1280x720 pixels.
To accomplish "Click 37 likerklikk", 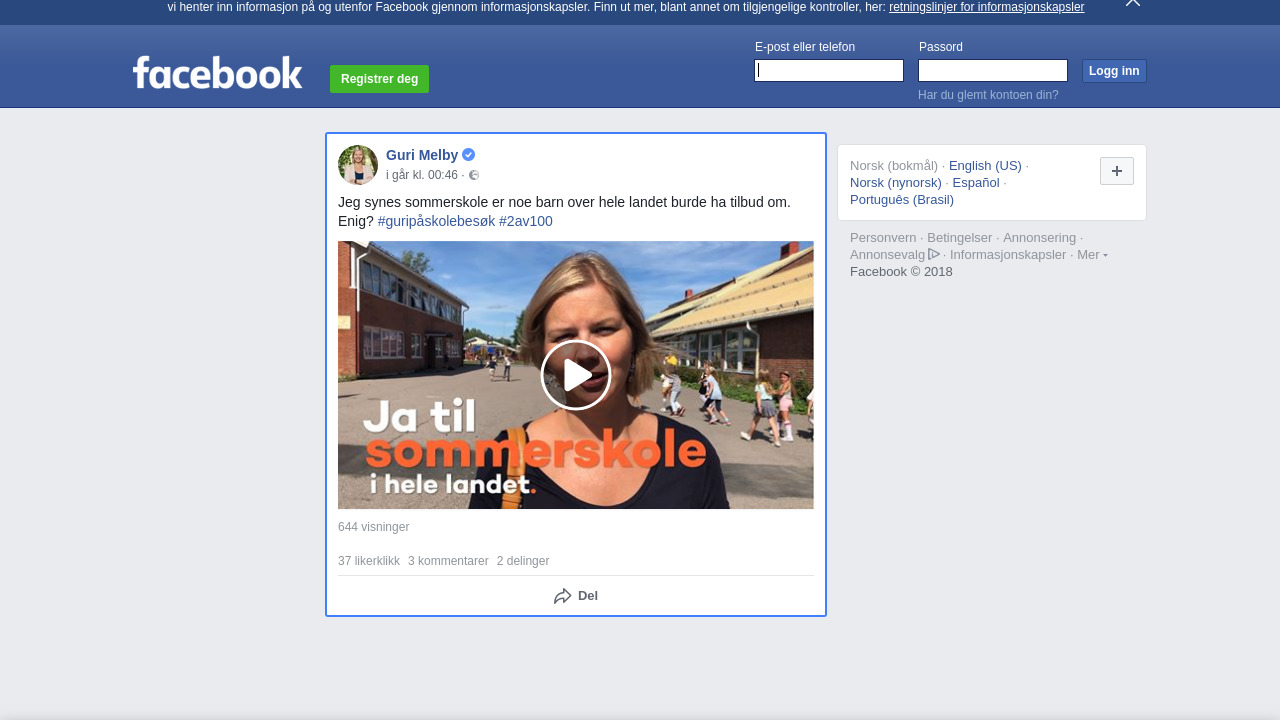I will coord(369,561).
